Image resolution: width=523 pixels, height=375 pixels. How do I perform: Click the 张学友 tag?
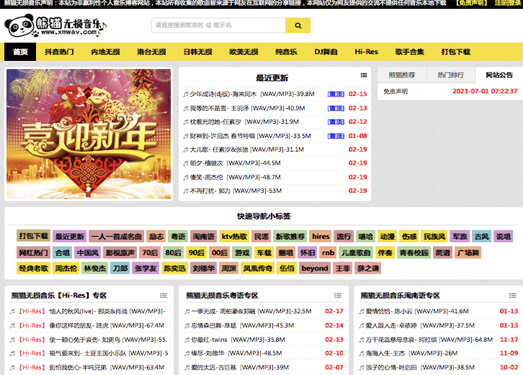(x=145, y=268)
